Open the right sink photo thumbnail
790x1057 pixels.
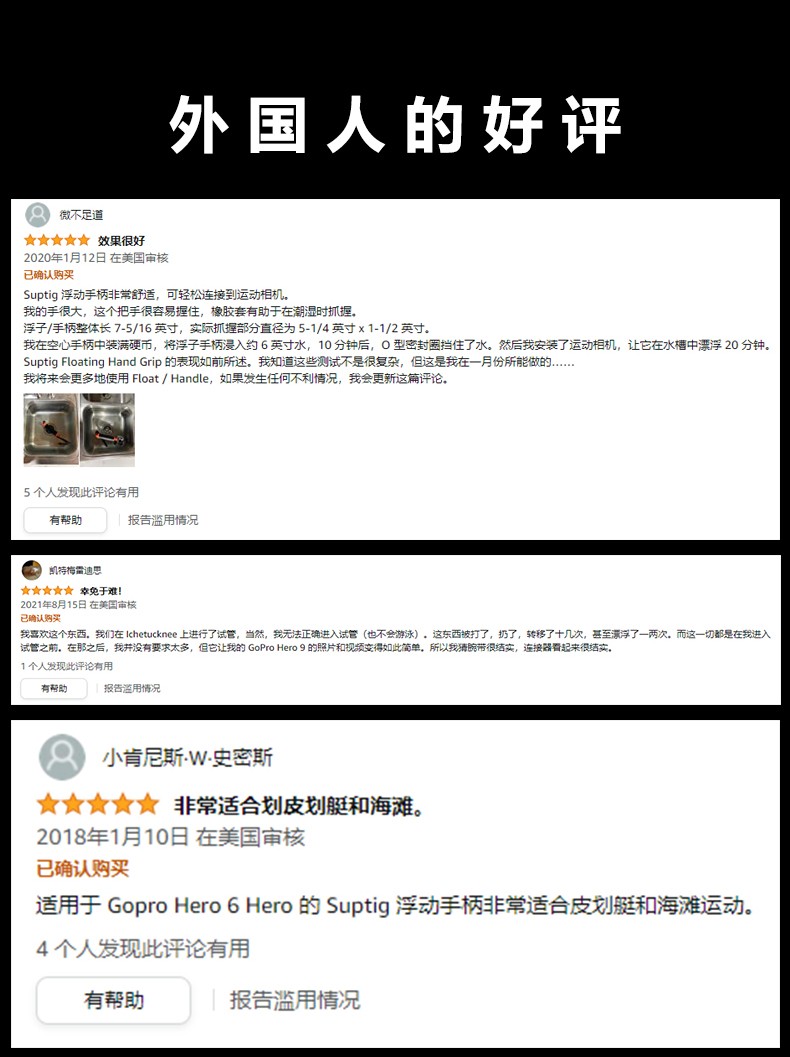tap(108, 429)
